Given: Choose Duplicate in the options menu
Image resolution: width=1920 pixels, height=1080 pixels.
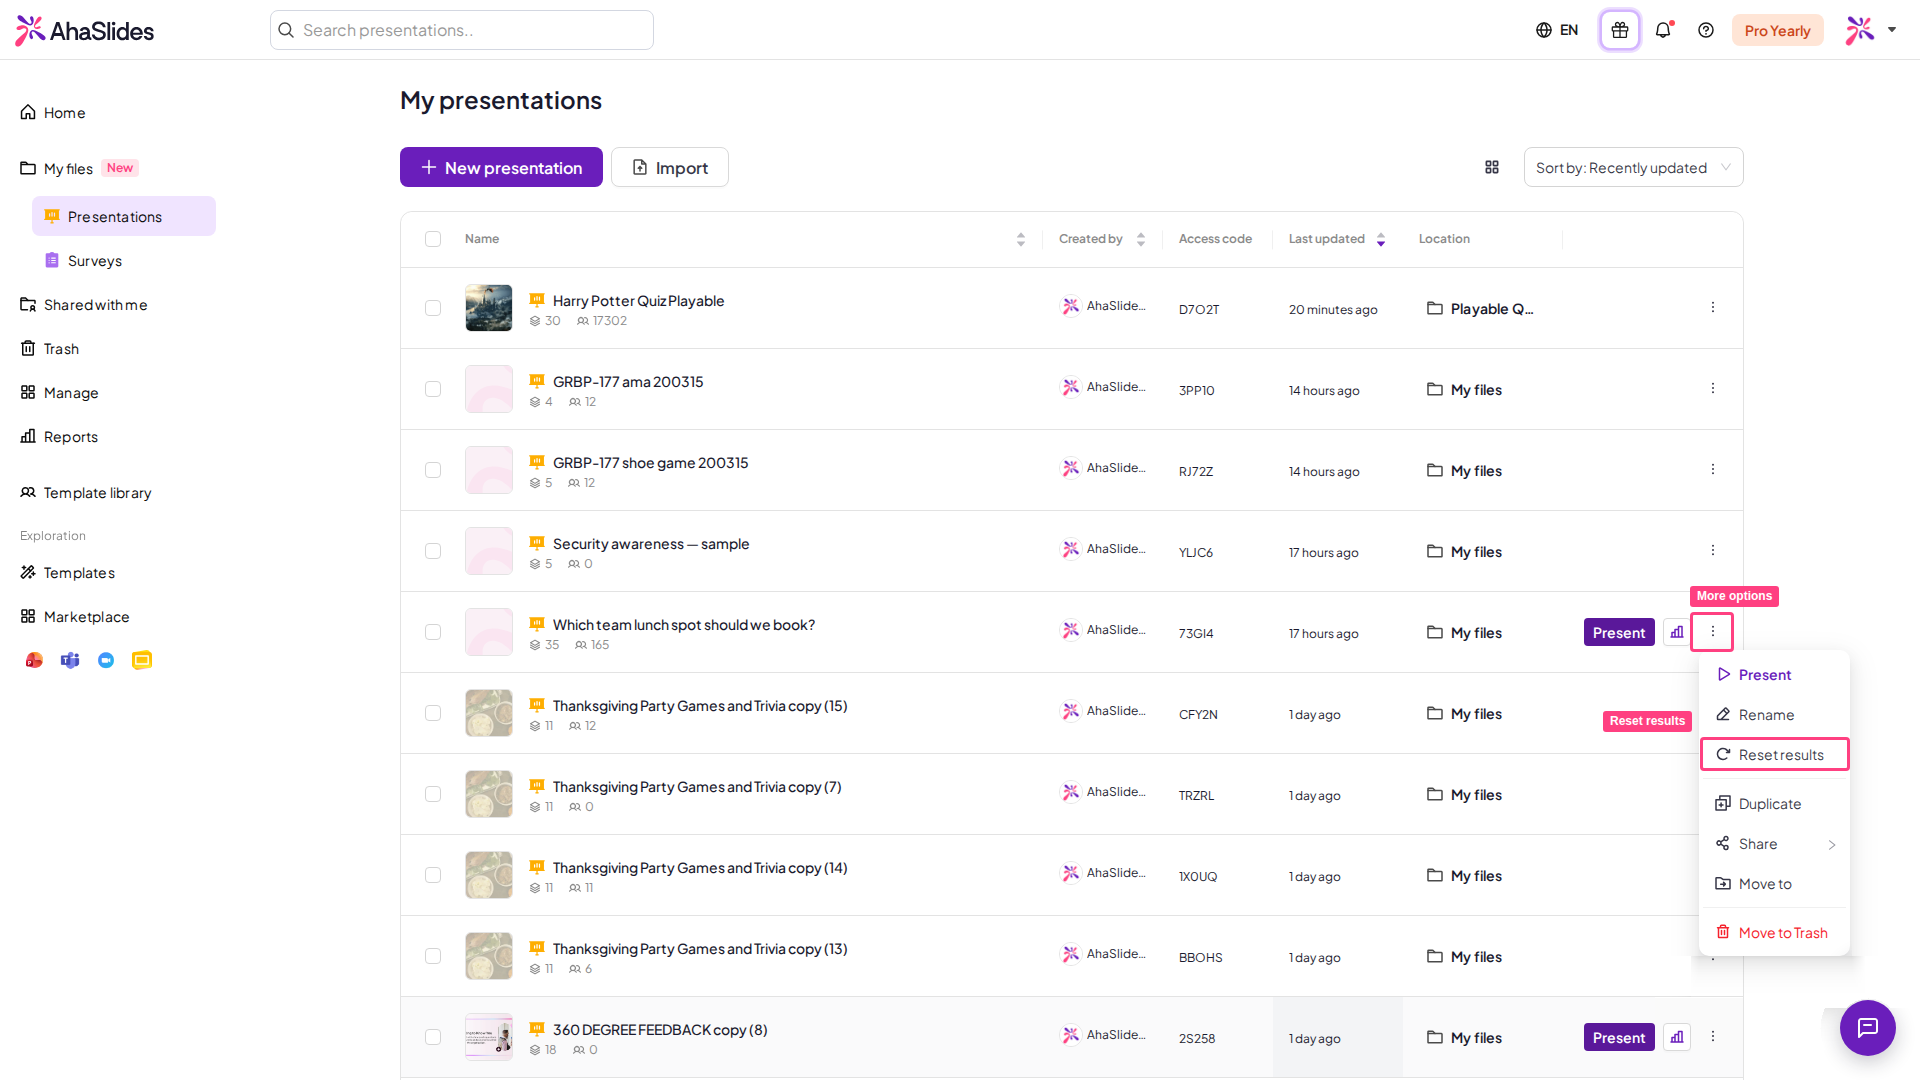Looking at the screenshot, I should point(1775,804).
